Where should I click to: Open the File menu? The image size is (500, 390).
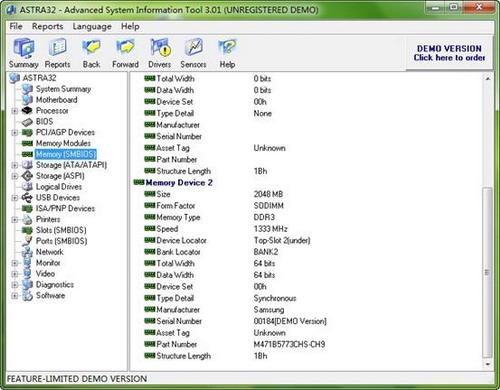16,26
